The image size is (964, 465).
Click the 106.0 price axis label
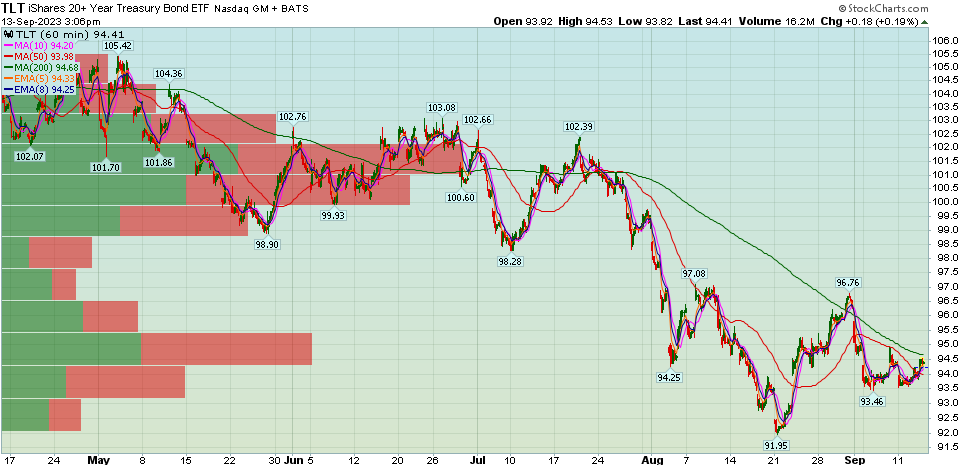point(946,41)
